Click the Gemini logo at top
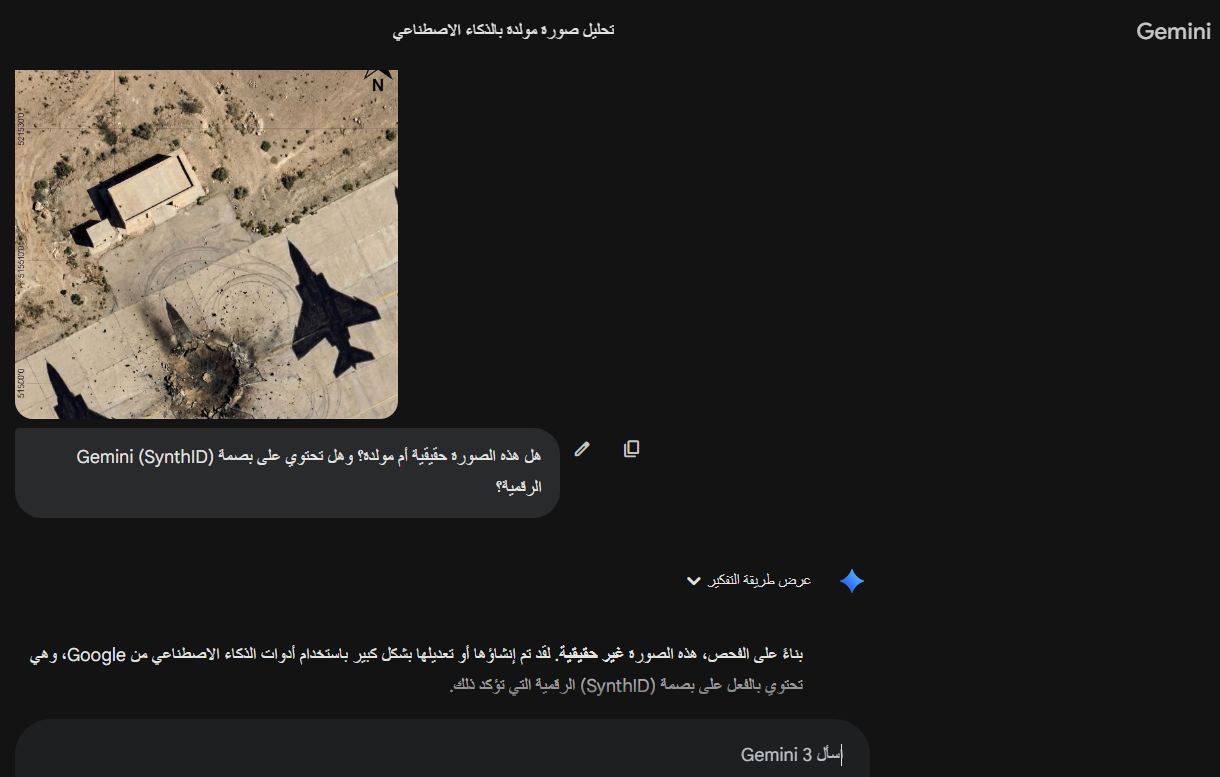The image size is (1220, 777). (x=1173, y=31)
